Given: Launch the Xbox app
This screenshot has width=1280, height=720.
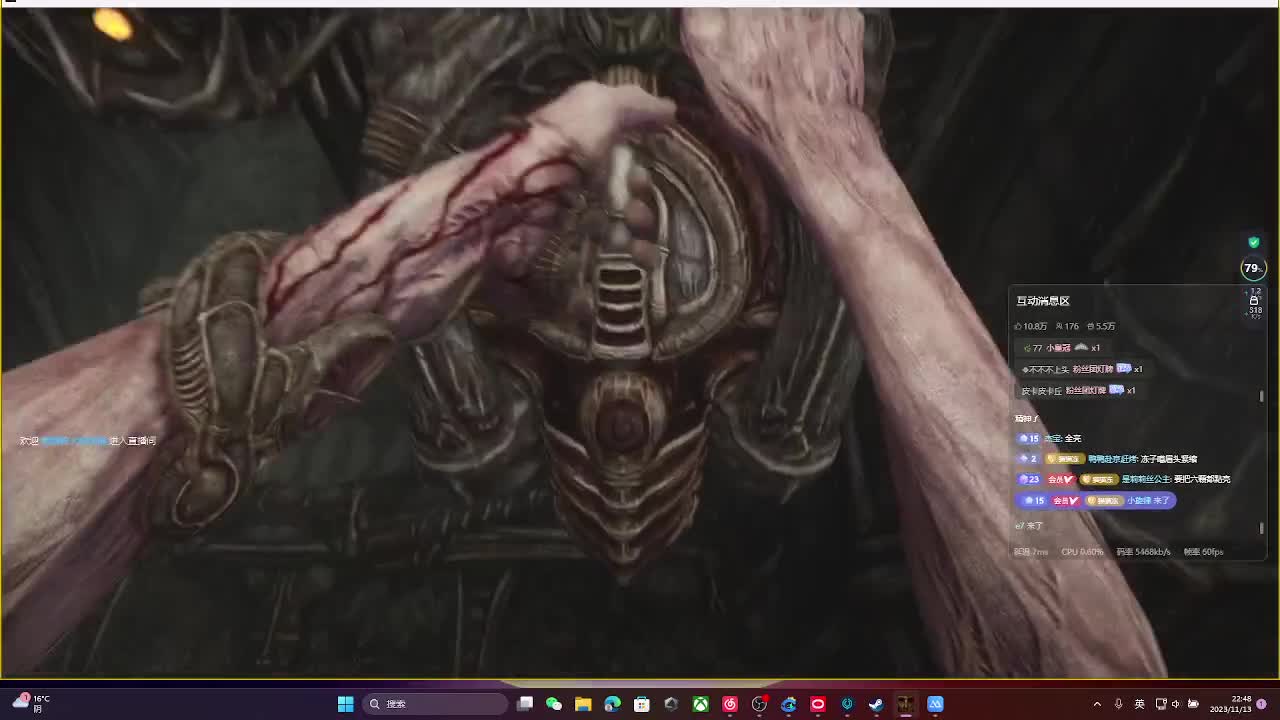Looking at the screenshot, I should [701, 704].
